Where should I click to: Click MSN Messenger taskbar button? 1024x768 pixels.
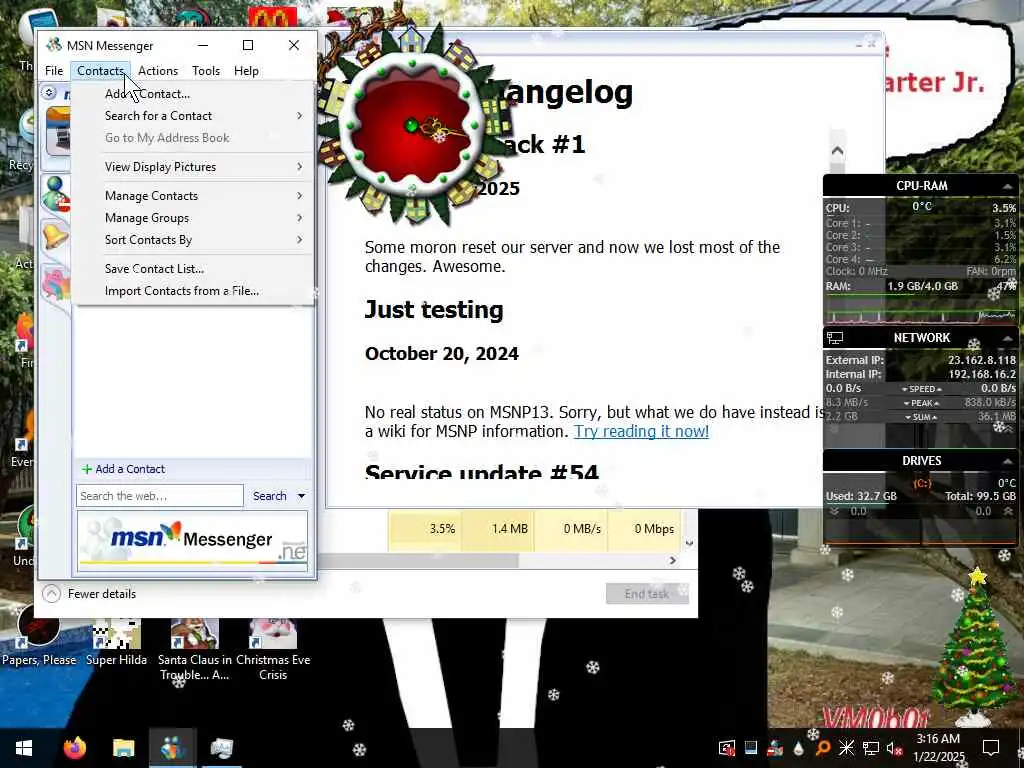[x=172, y=748]
